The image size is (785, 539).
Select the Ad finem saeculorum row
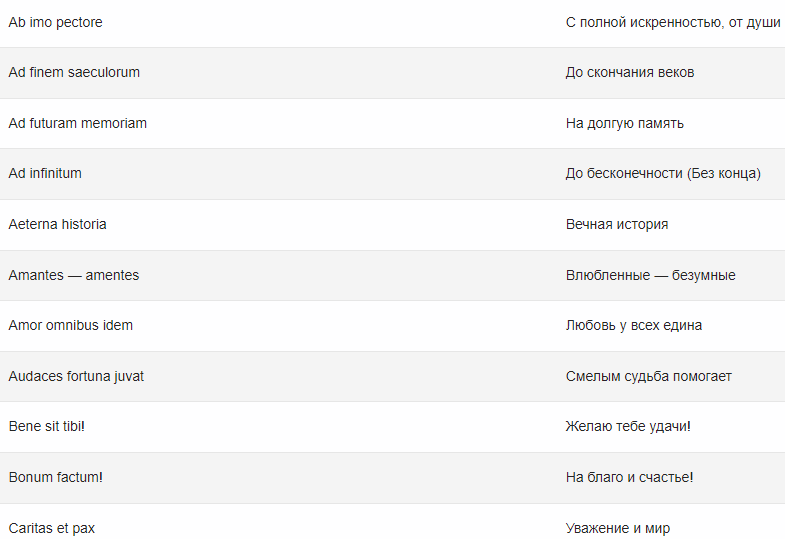click(392, 73)
